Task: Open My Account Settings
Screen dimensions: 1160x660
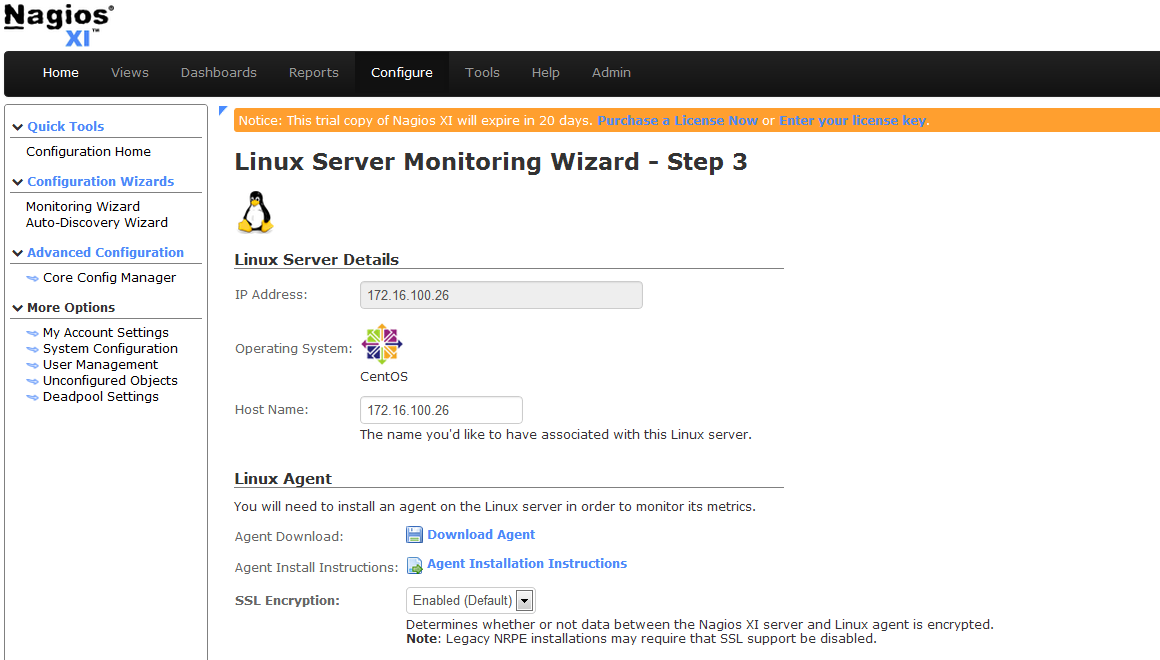Action: [x=106, y=333]
